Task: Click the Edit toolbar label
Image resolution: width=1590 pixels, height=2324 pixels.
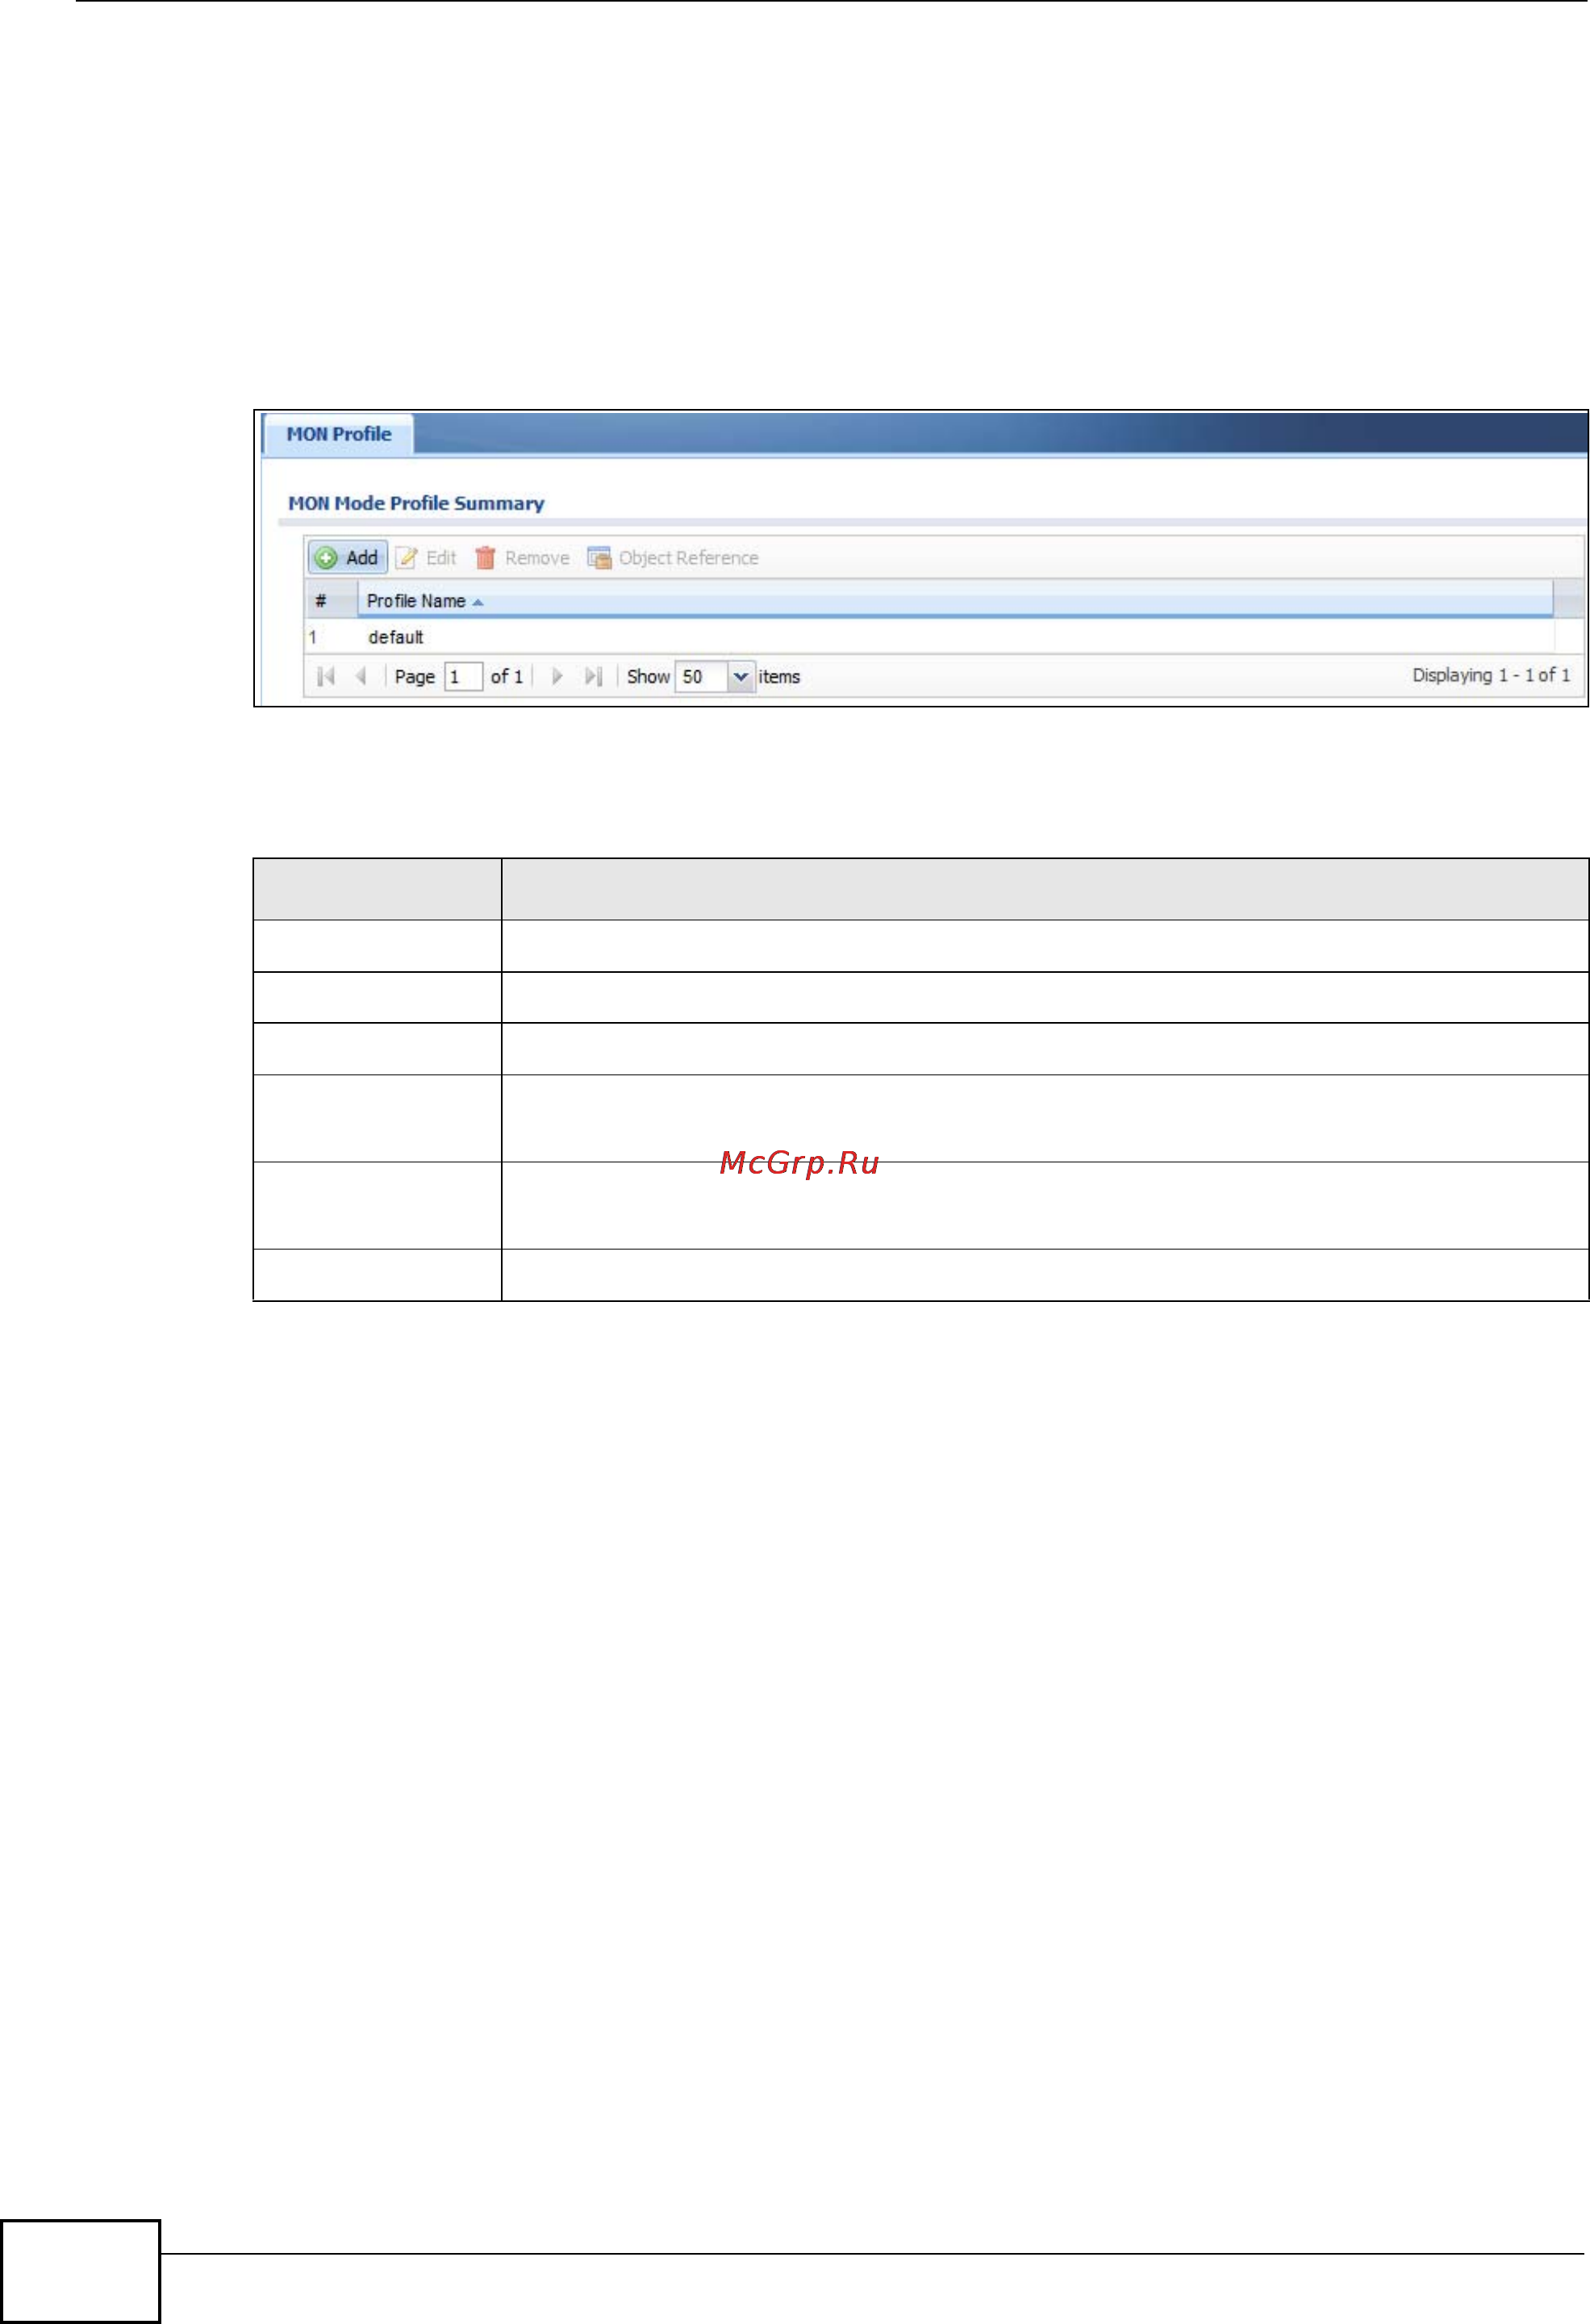Action: 441,558
